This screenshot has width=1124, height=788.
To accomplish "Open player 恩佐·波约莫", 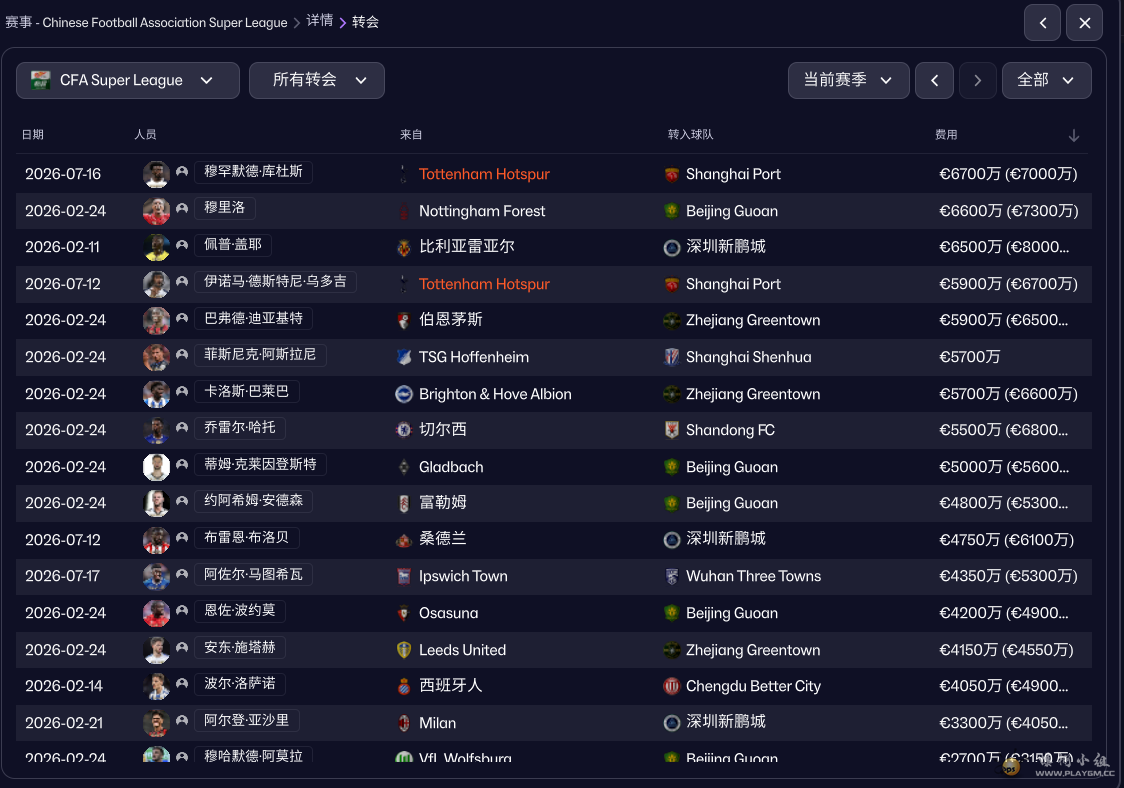I will [x=239, y=611].
